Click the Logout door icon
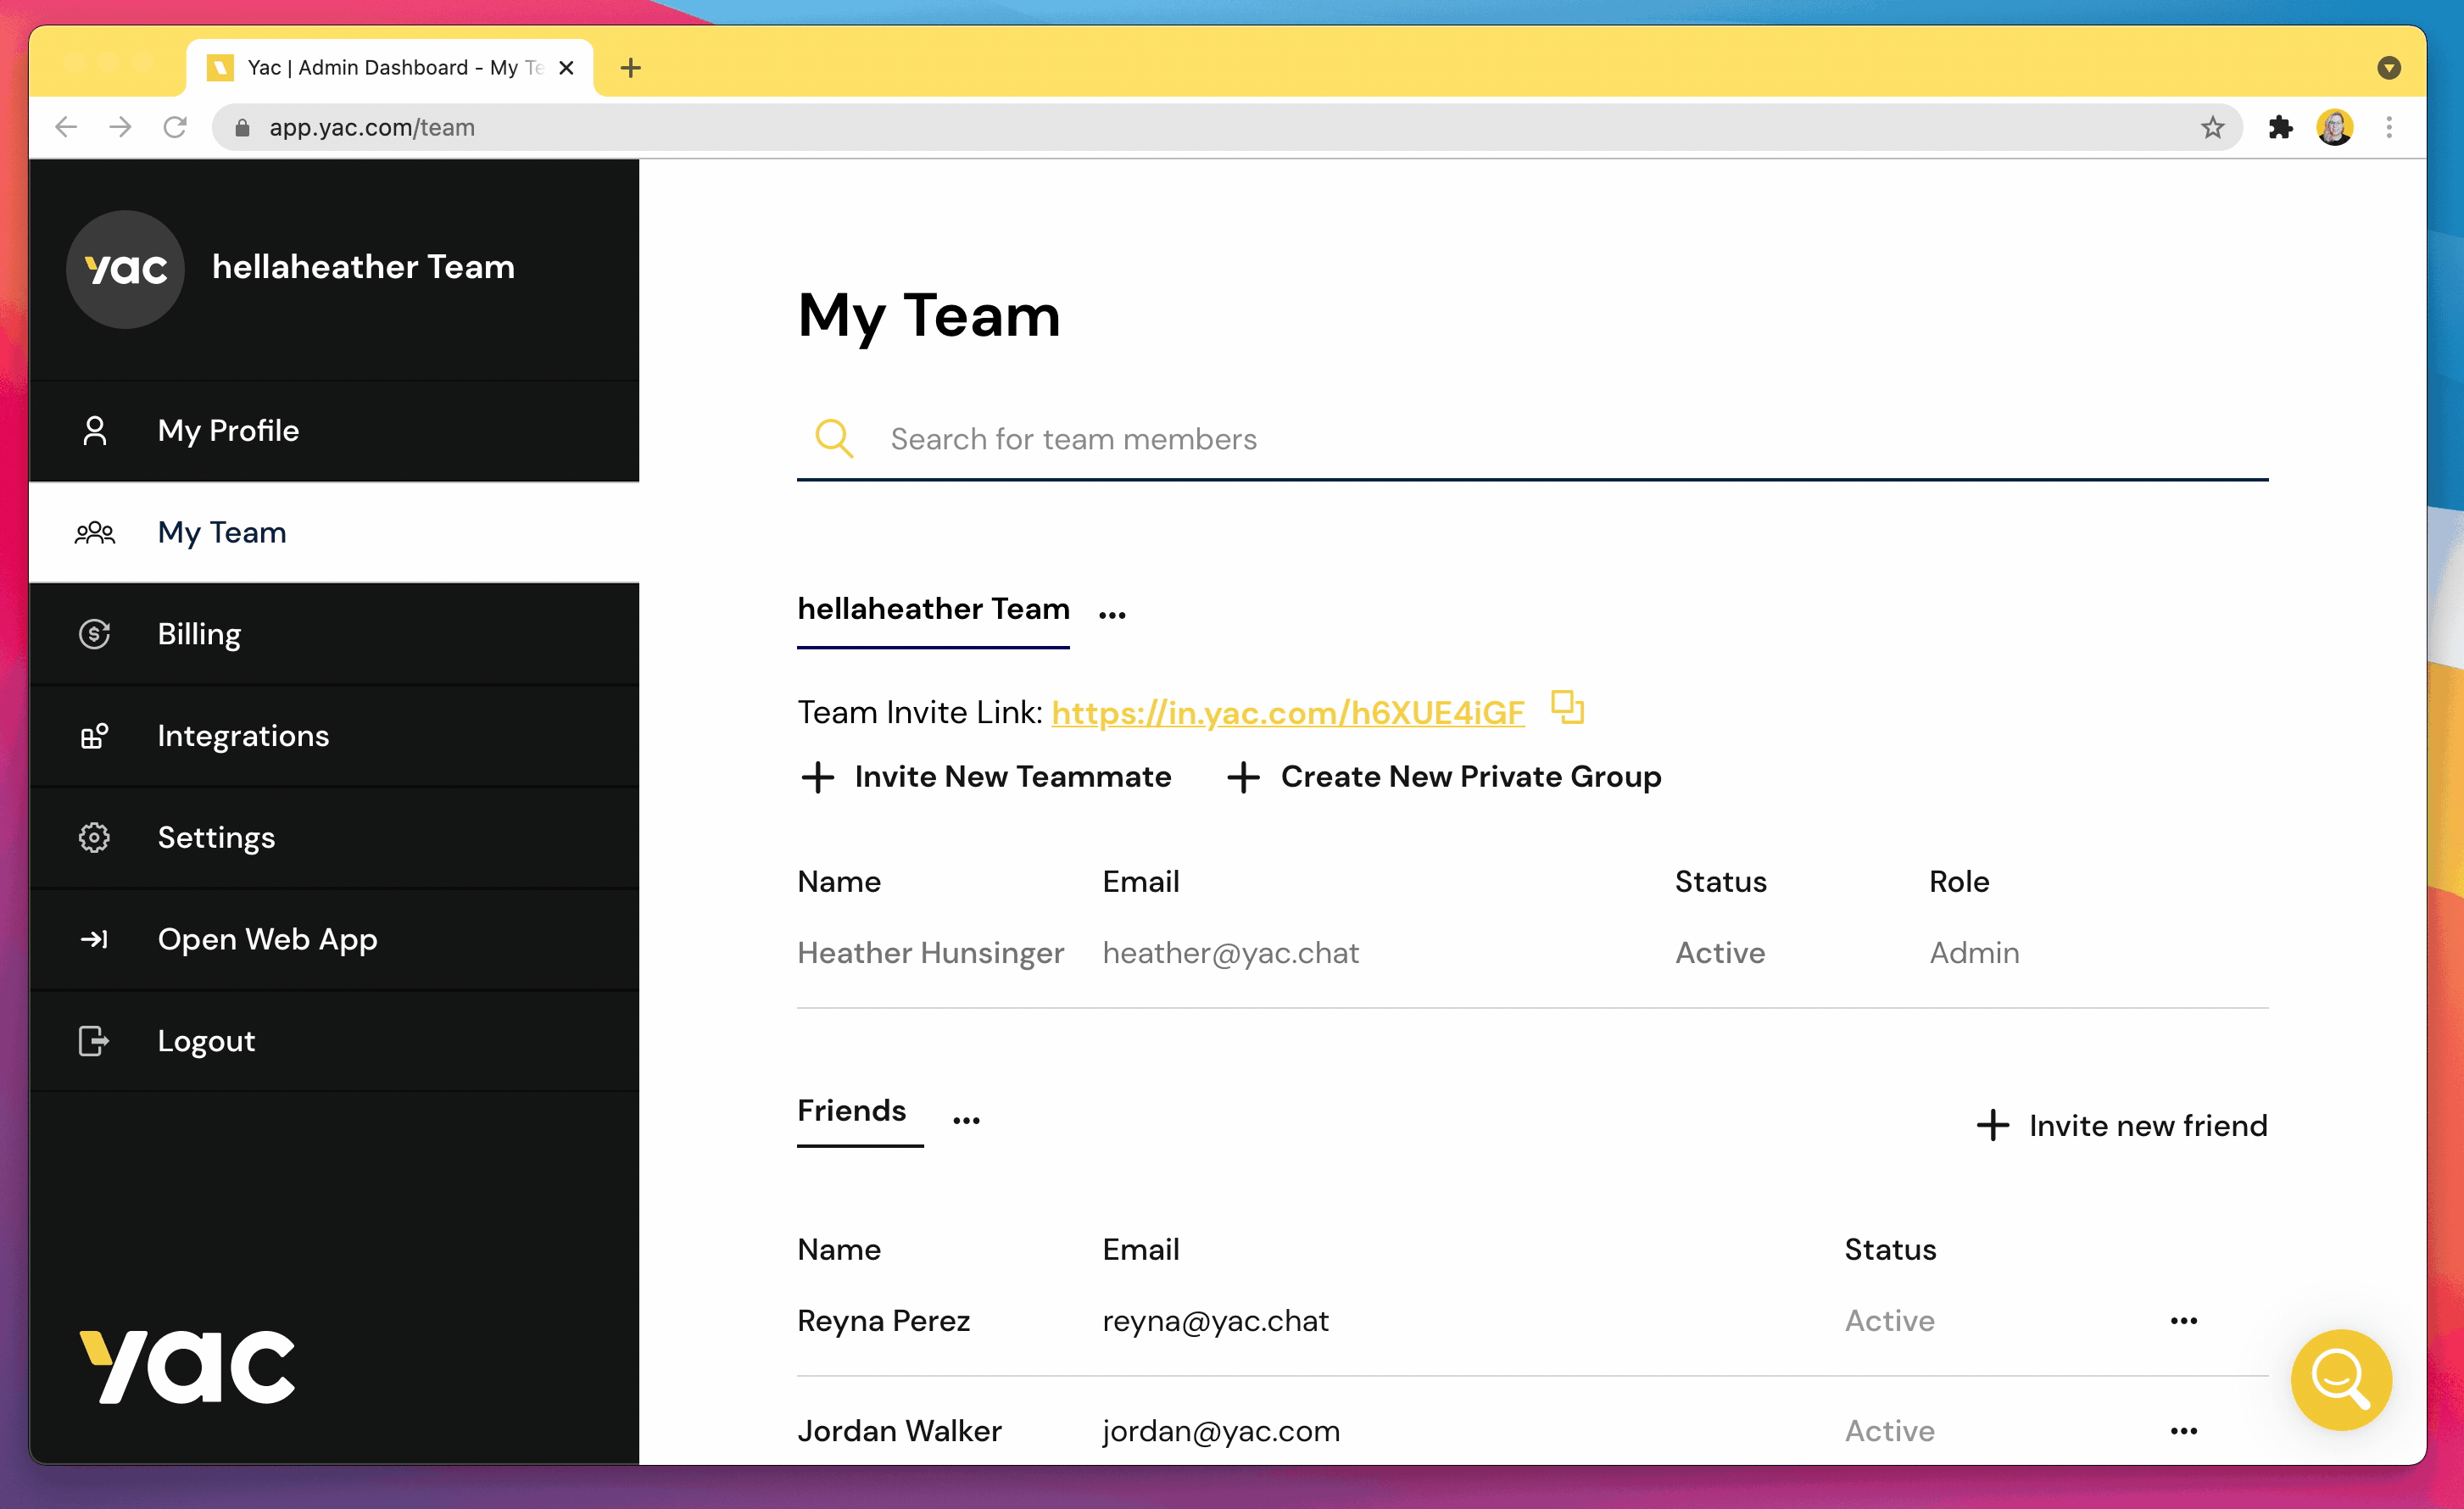2464x1509 pixels. click(95, 1041)
